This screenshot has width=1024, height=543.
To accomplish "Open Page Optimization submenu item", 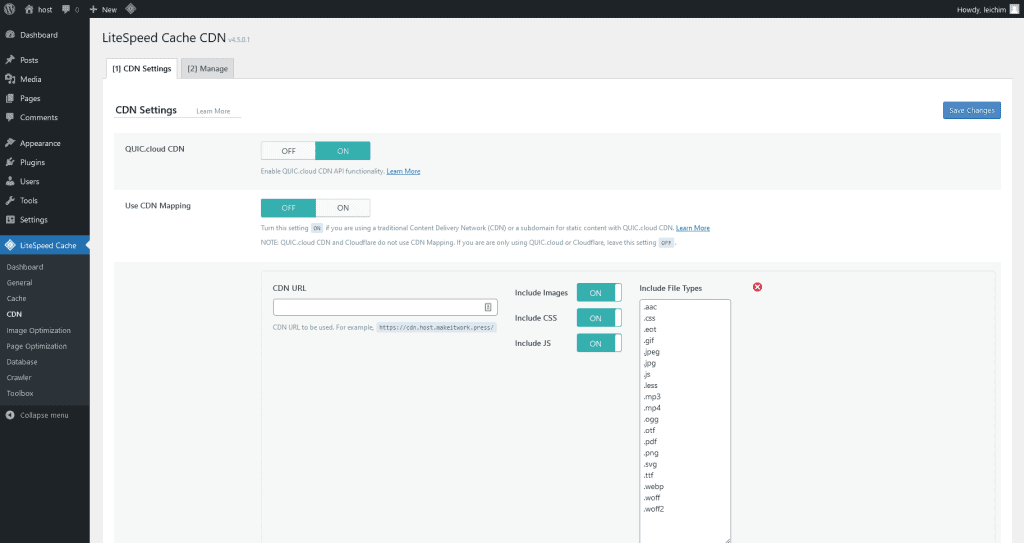I will (37, 346).
